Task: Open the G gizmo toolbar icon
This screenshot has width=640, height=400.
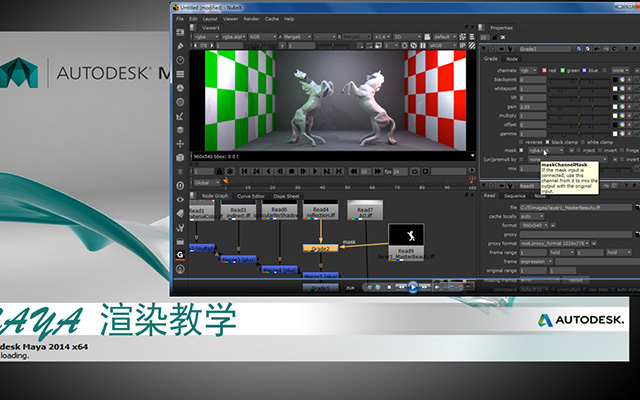Action: point(180,255)
